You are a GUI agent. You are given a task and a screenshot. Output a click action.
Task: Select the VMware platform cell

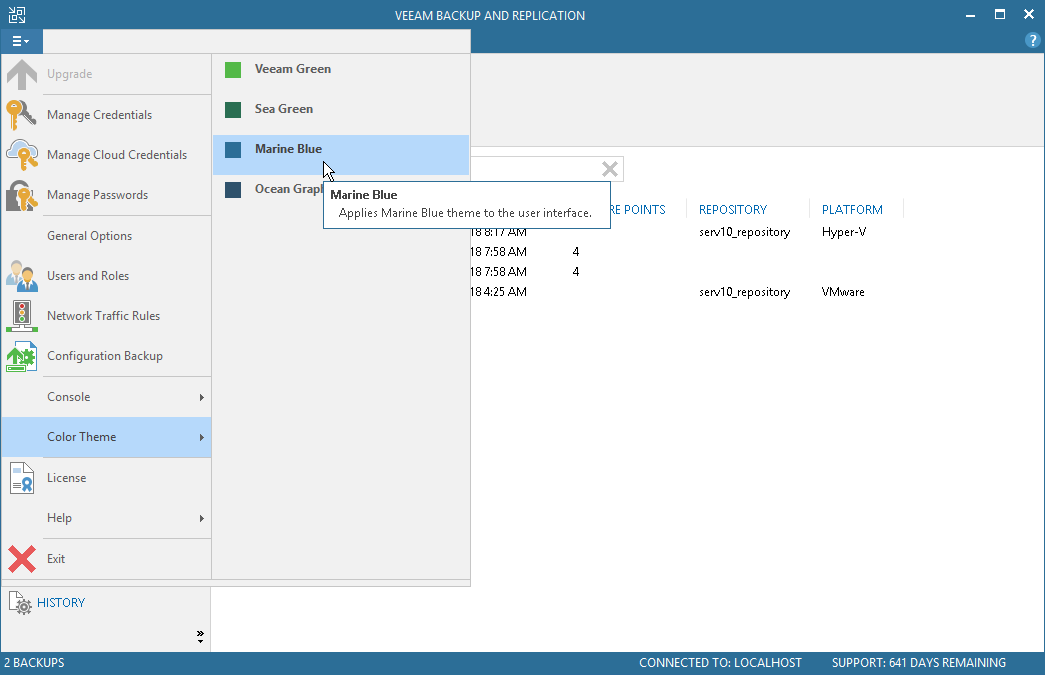click(843, 292)
